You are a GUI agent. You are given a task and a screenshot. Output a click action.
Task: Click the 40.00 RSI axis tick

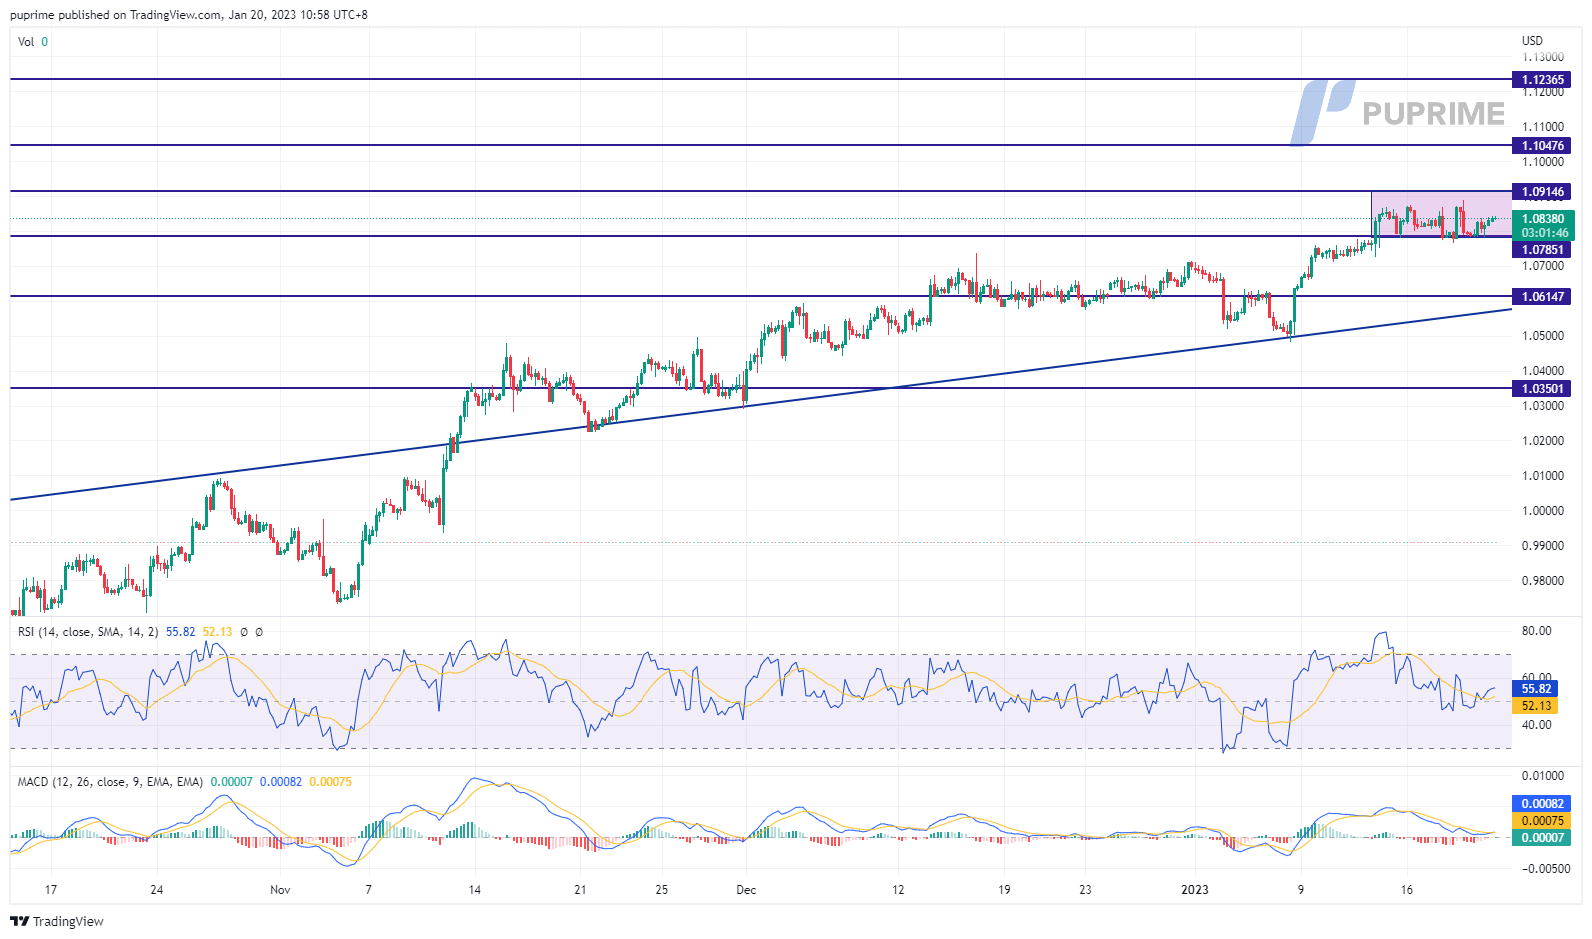(x=1537, y=725)
